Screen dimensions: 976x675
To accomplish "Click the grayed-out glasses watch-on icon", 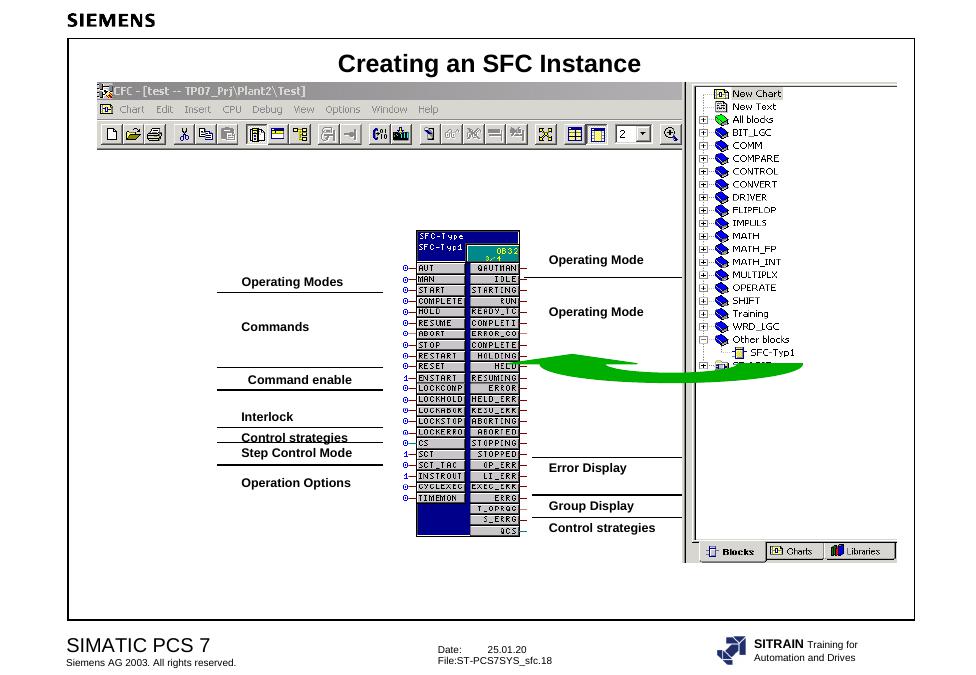I will tap(451, 134).
